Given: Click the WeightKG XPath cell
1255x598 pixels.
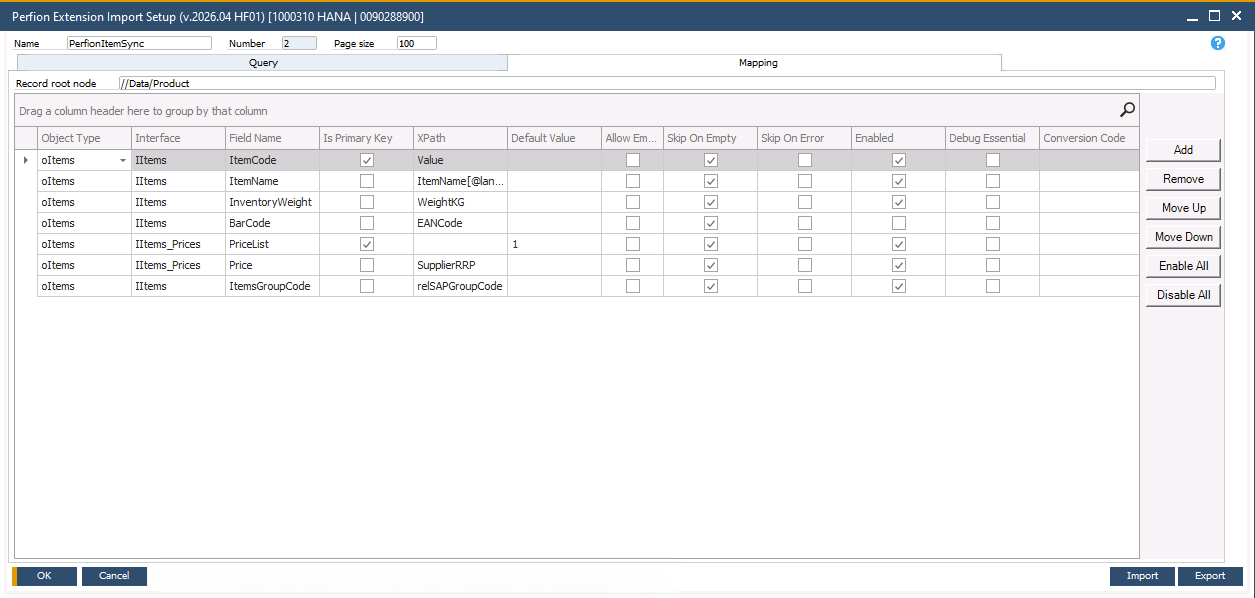Looking at the screenshot, I should pyautogui.click(x=460, y=202).
